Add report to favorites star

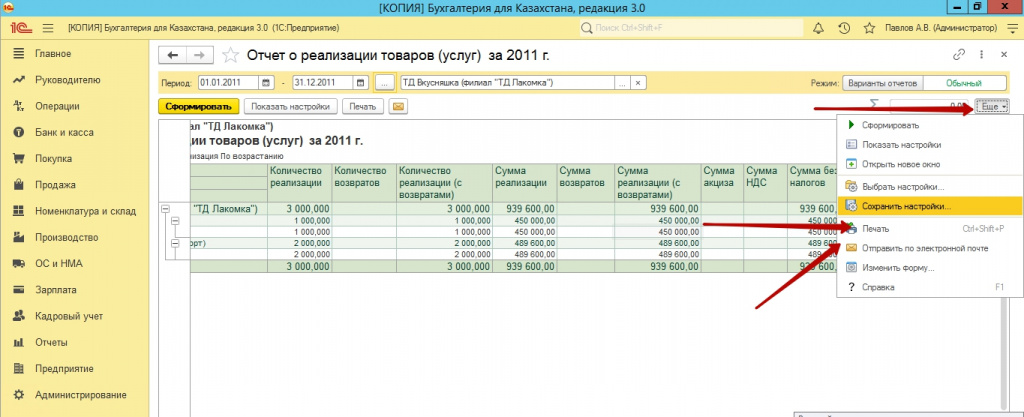tap(230, 55)
